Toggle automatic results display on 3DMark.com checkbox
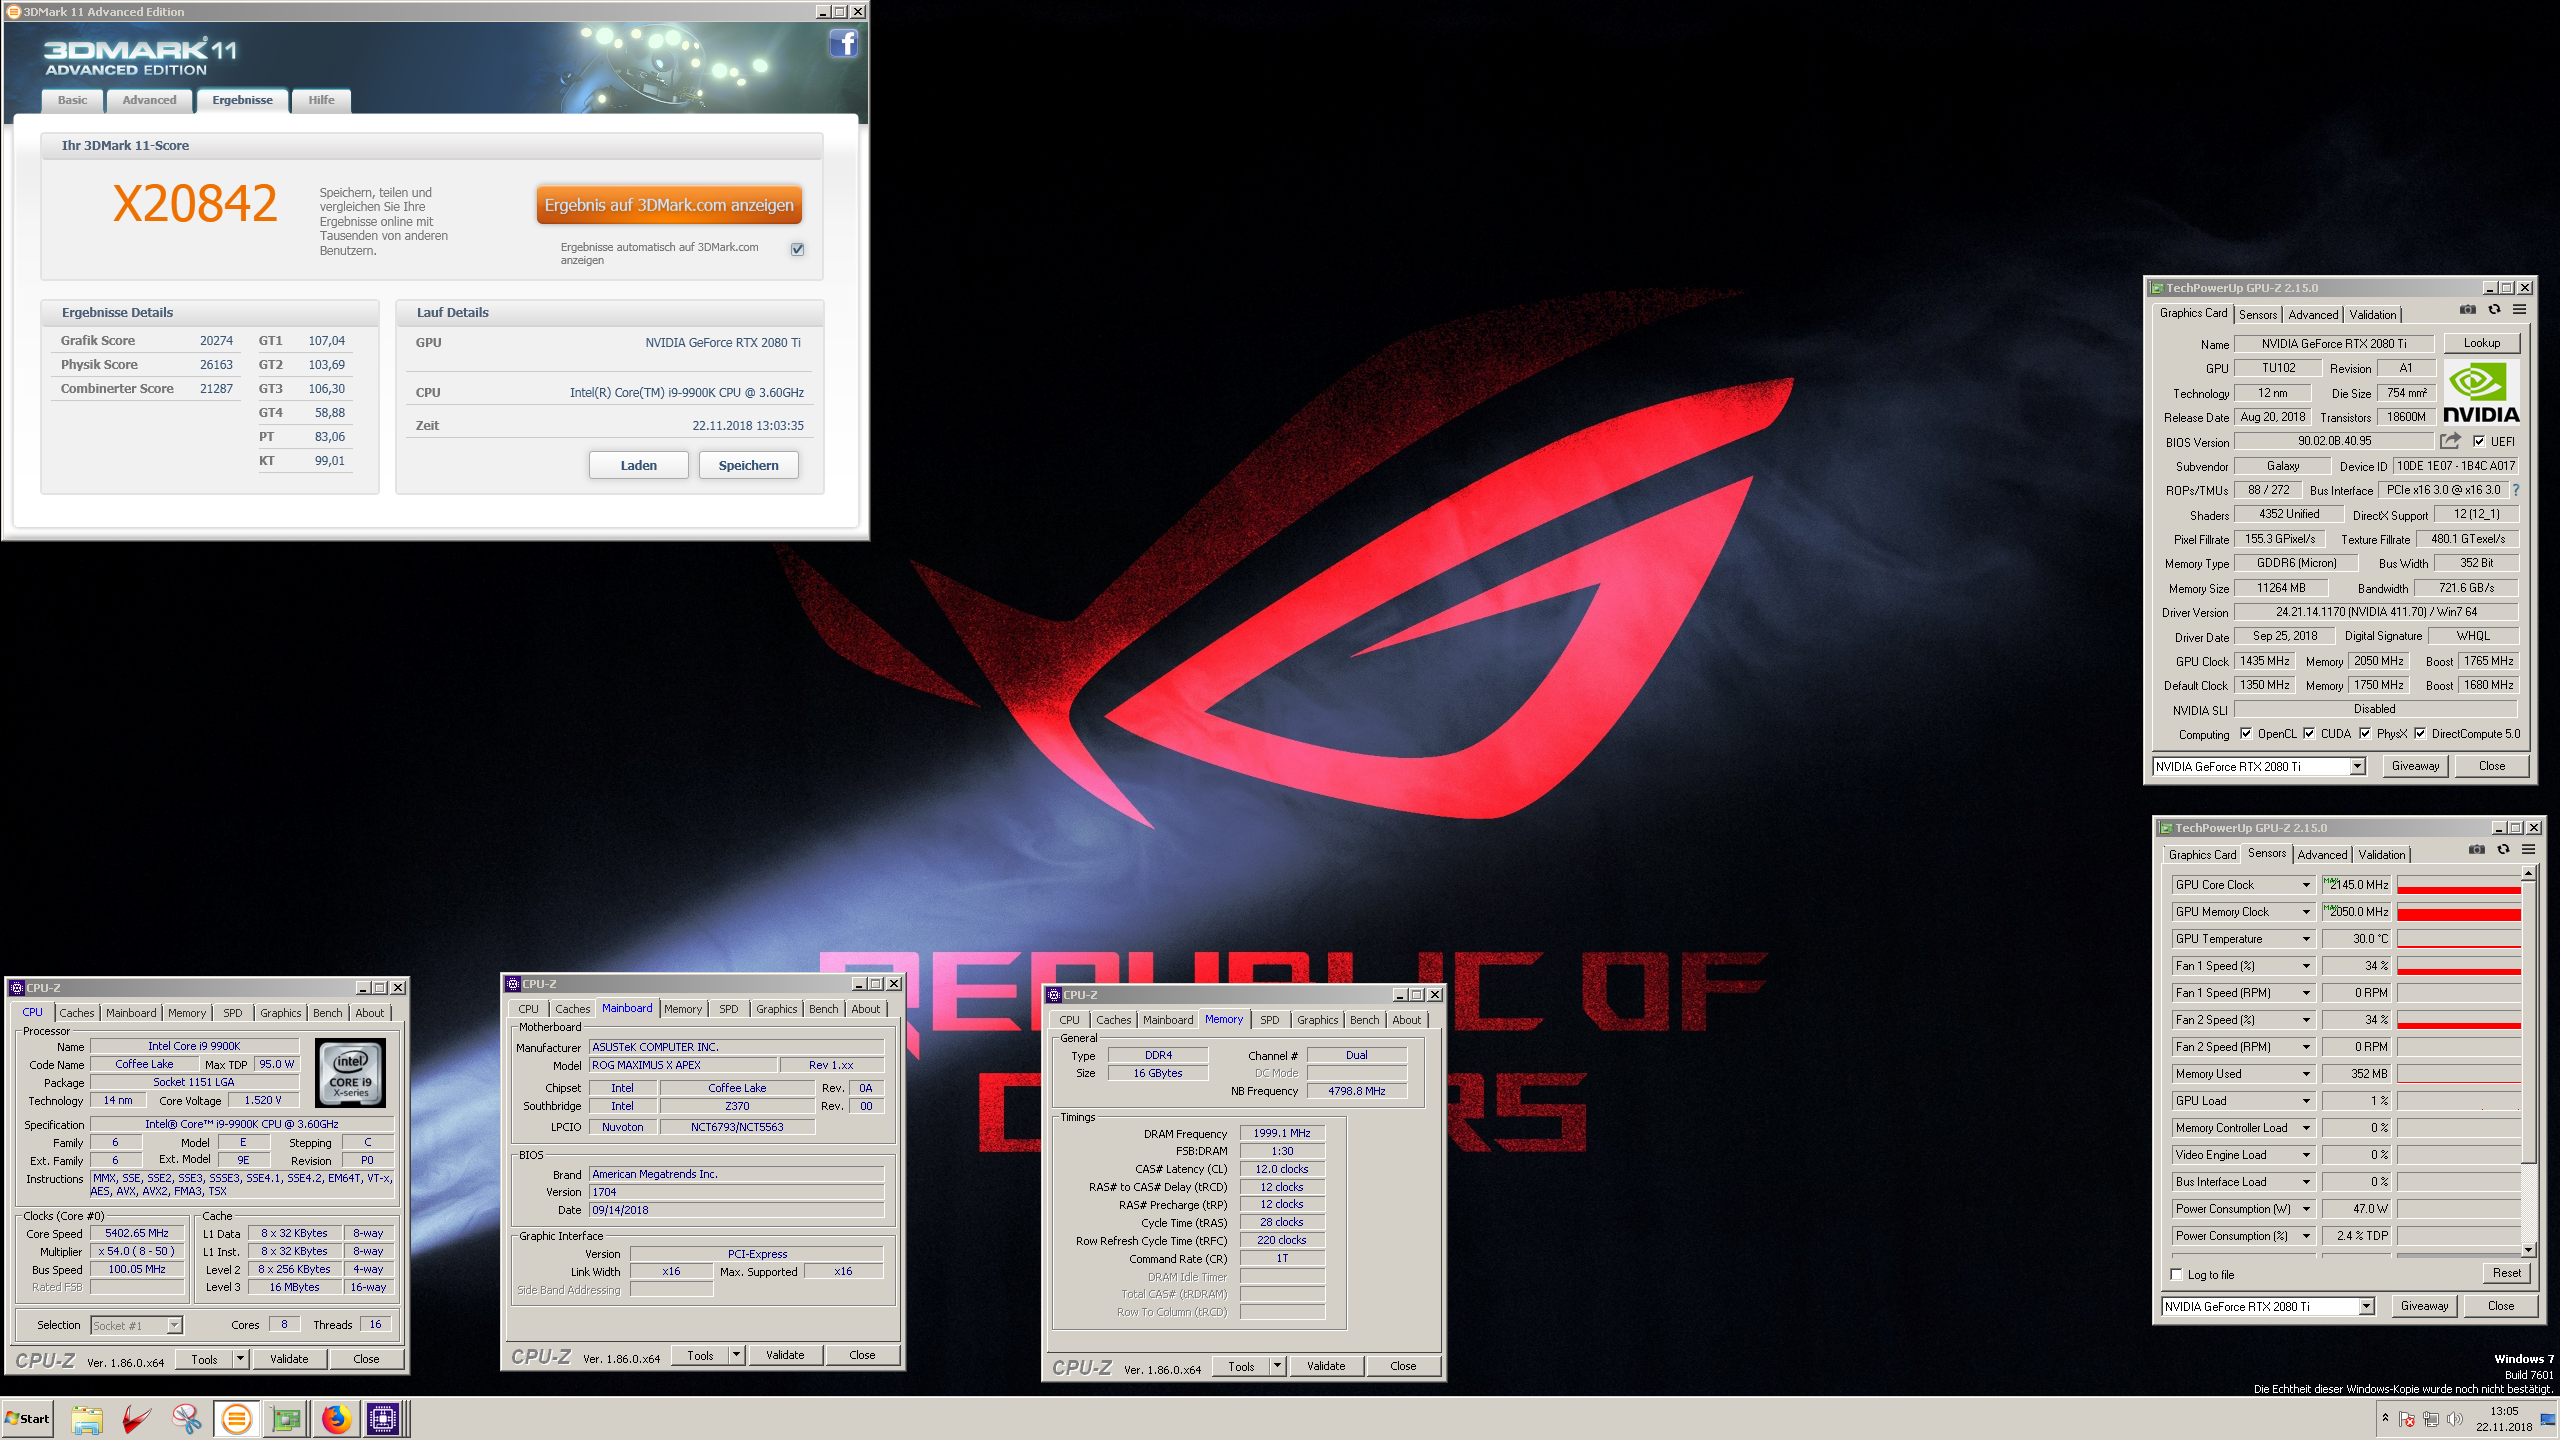This screenshot has height=1440, width=2560. [x=797, y=249]
